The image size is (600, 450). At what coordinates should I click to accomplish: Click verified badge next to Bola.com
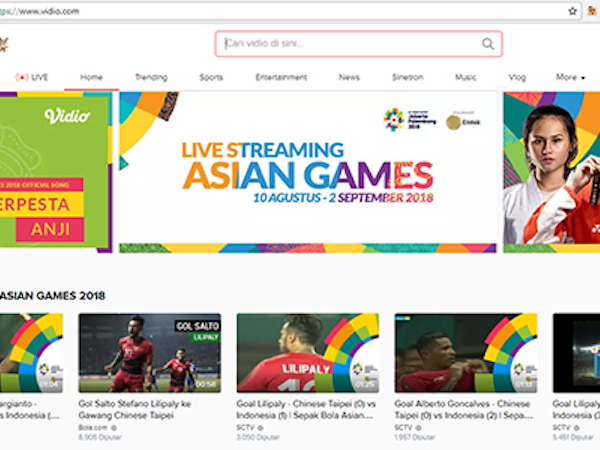coord(114,428)
